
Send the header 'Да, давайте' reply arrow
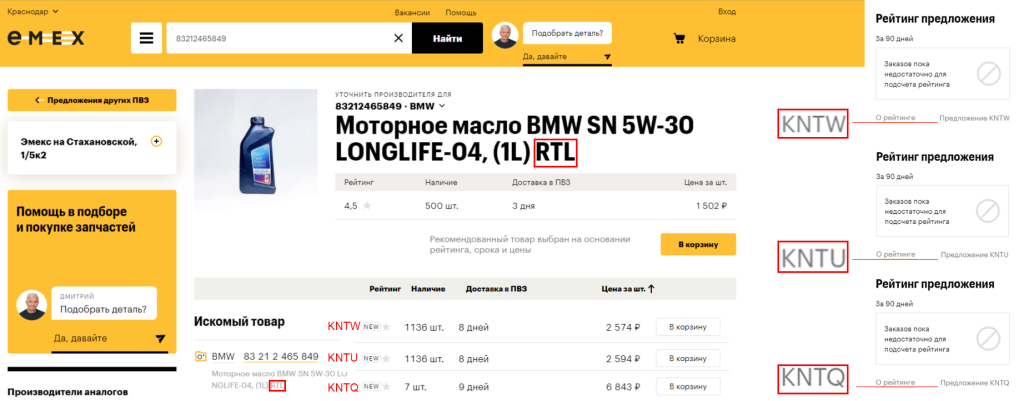pyautogui.click(x=608, y=57)
